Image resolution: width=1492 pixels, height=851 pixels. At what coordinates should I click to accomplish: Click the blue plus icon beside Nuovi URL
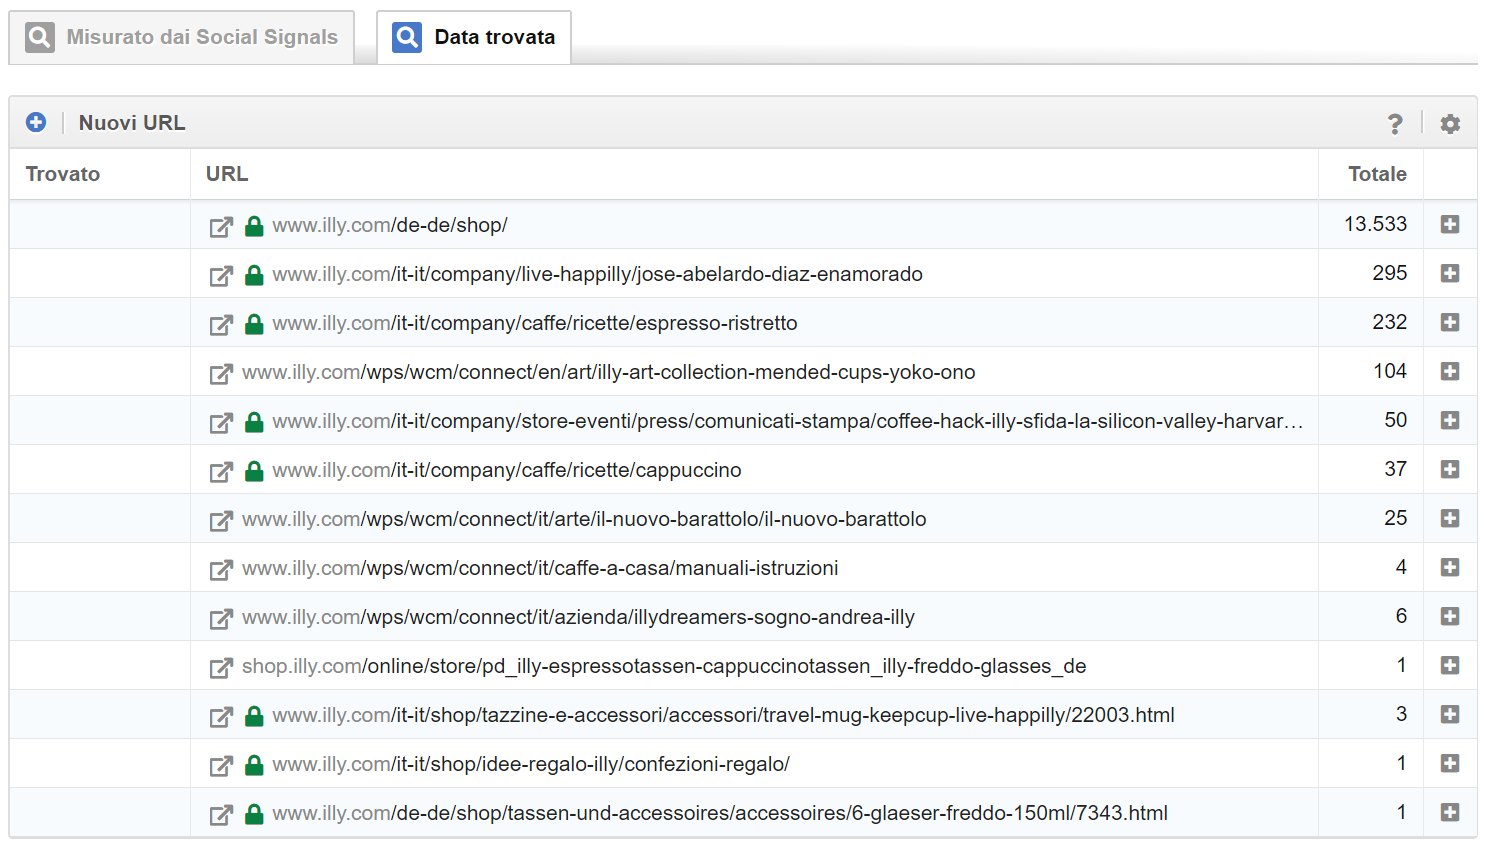click(x=36, y=122)
